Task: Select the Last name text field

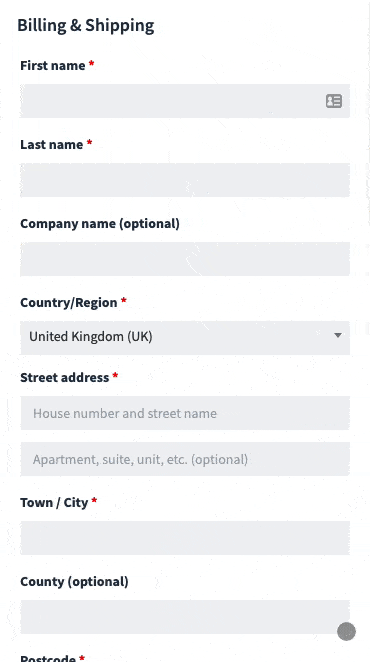Action: pyautogui.click(x=185, y=180)
